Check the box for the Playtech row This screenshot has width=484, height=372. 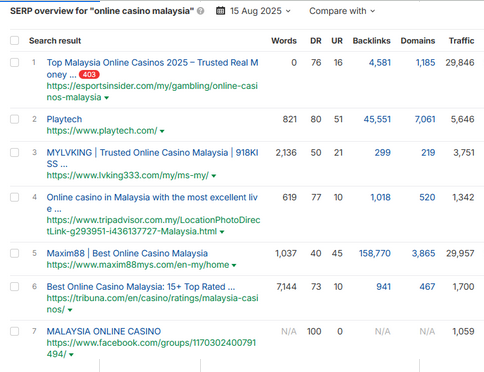pyautogui.click(x=15, y=119)
